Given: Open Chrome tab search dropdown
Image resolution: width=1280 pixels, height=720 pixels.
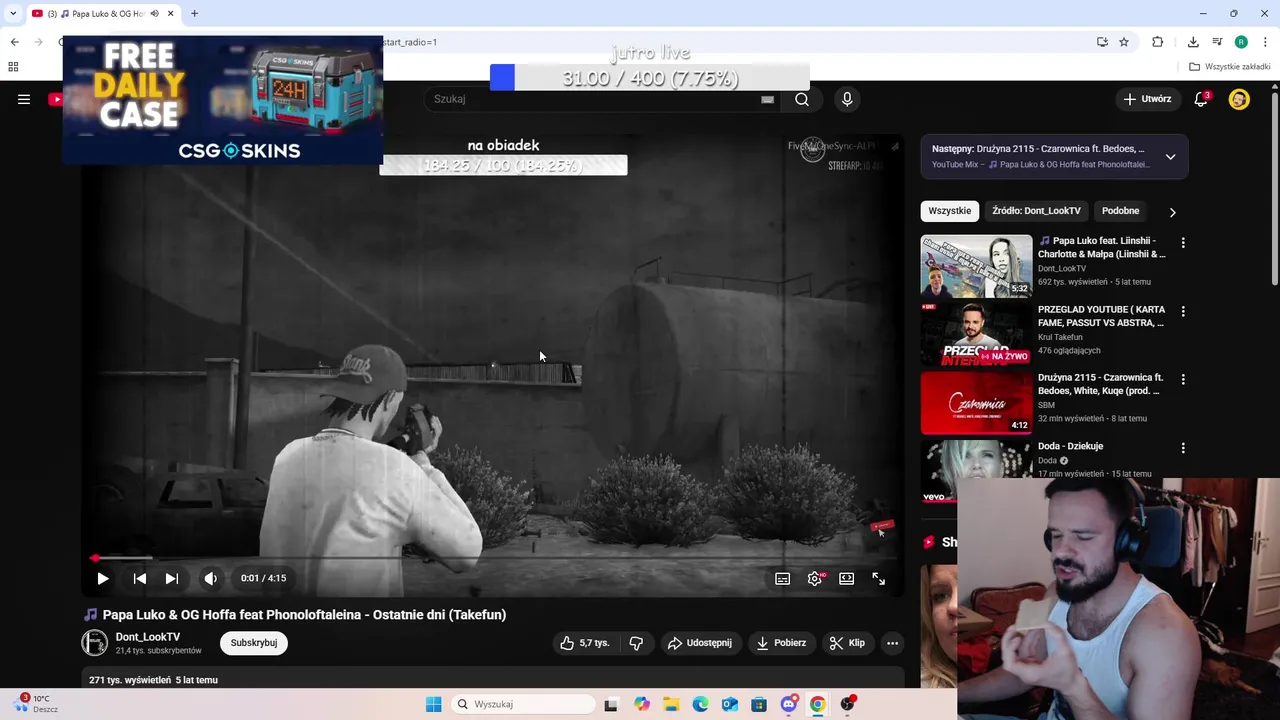Looking at the screenshot, I should (13, 13).
